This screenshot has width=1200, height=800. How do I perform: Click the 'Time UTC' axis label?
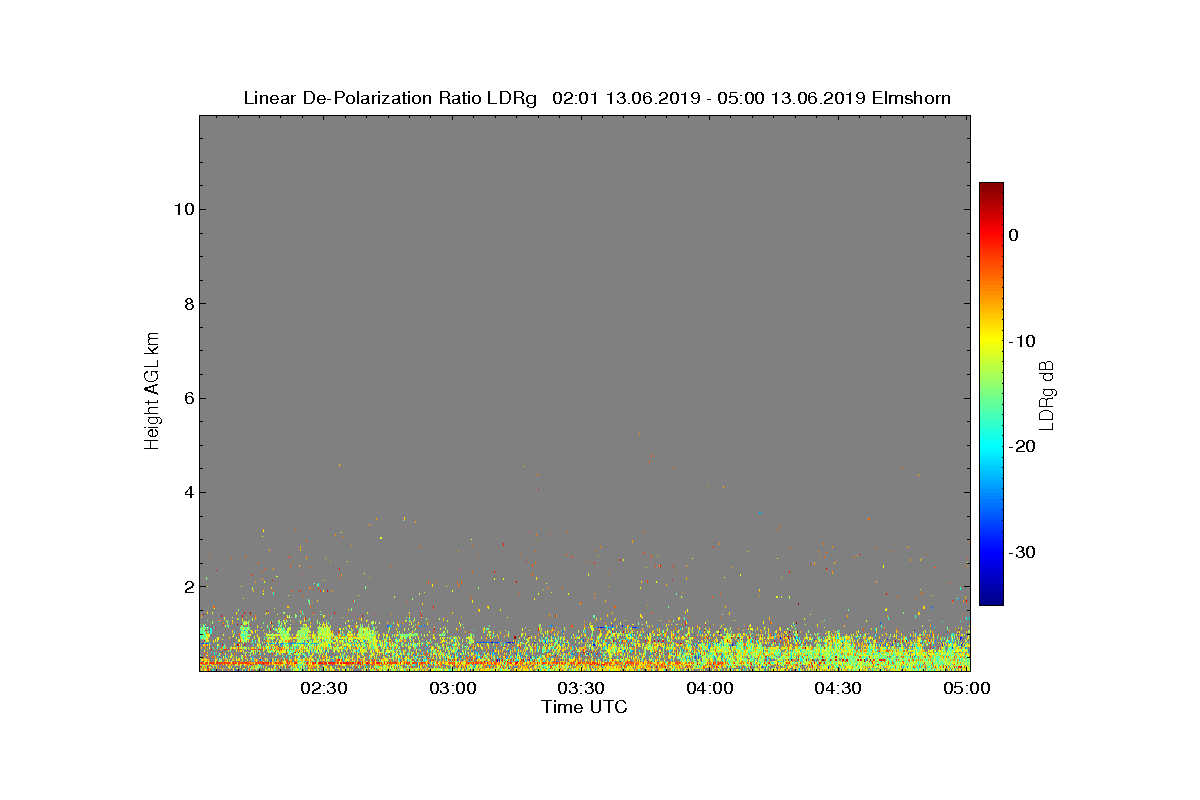pos(585,707)
